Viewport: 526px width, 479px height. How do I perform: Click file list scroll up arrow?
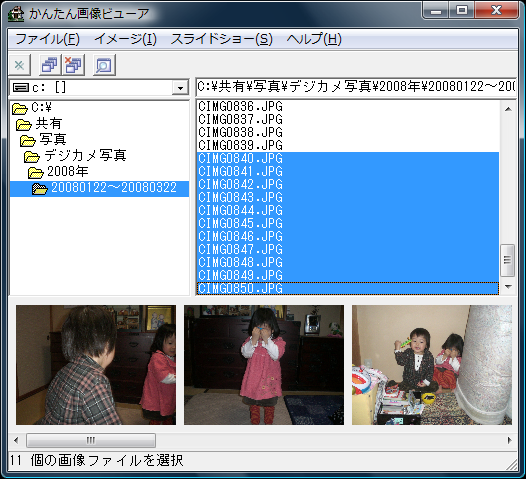[508, 109]
